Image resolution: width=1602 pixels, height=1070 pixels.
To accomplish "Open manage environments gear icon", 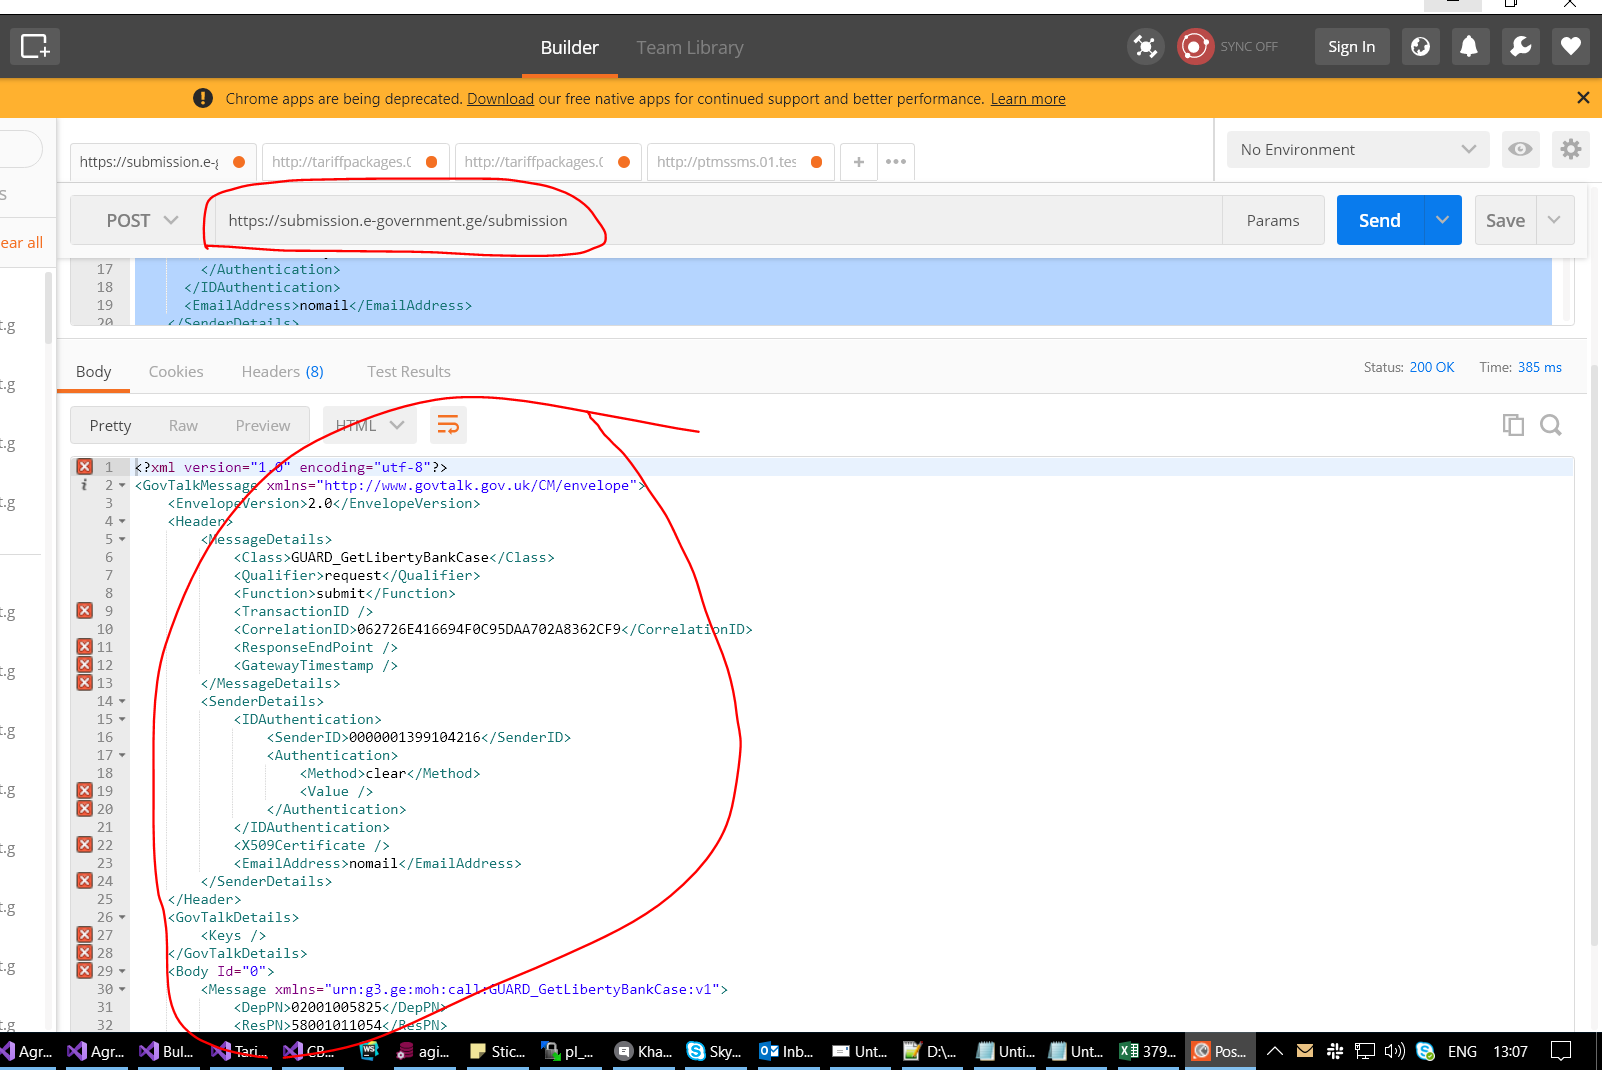I will pyautogui.click(x=1571, y=149).
